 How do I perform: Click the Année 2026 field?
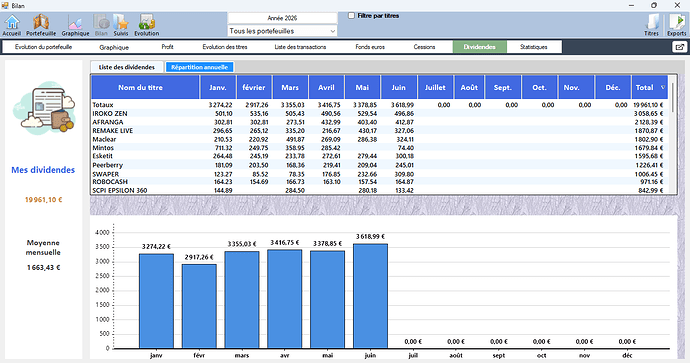pyautogui.click(x=282, y=18)
